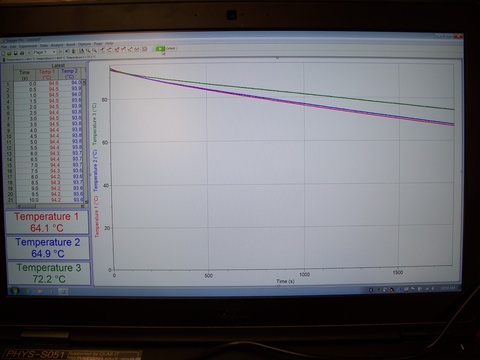Screen dimensions: 480x360
Task: Click the Zoom In magnifier icon
Action: (x=88, y=51)
